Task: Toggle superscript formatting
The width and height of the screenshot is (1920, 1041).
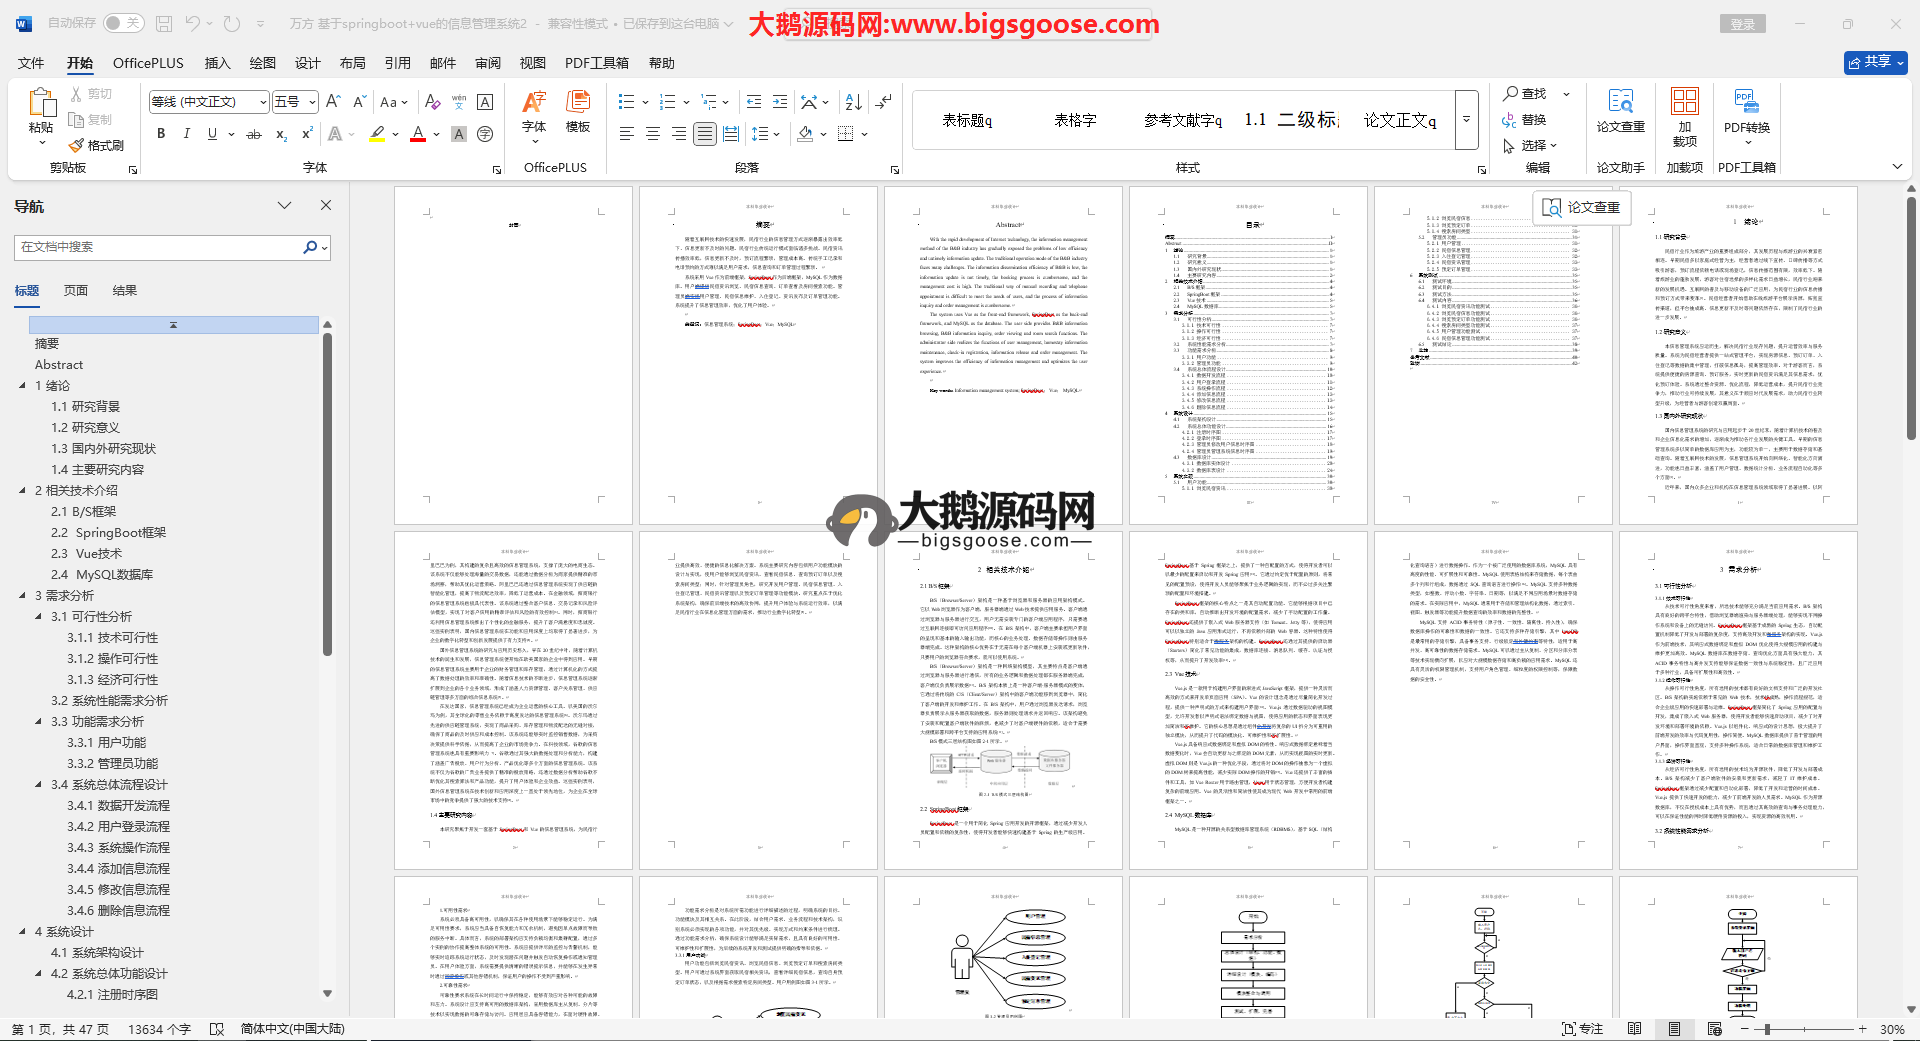Action: [x=307, y=134]
